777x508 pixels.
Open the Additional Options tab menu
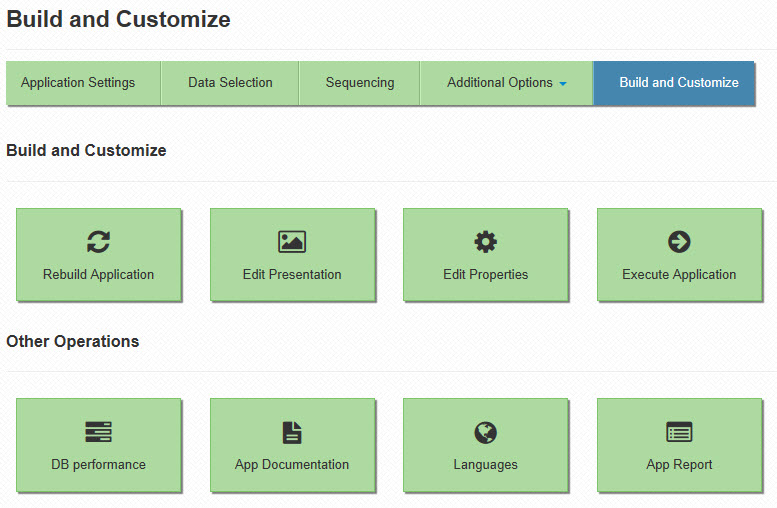point(506,83)
